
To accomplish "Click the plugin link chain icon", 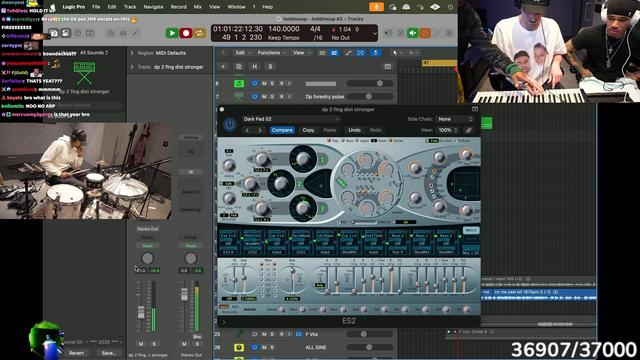I will click(469, 130).
